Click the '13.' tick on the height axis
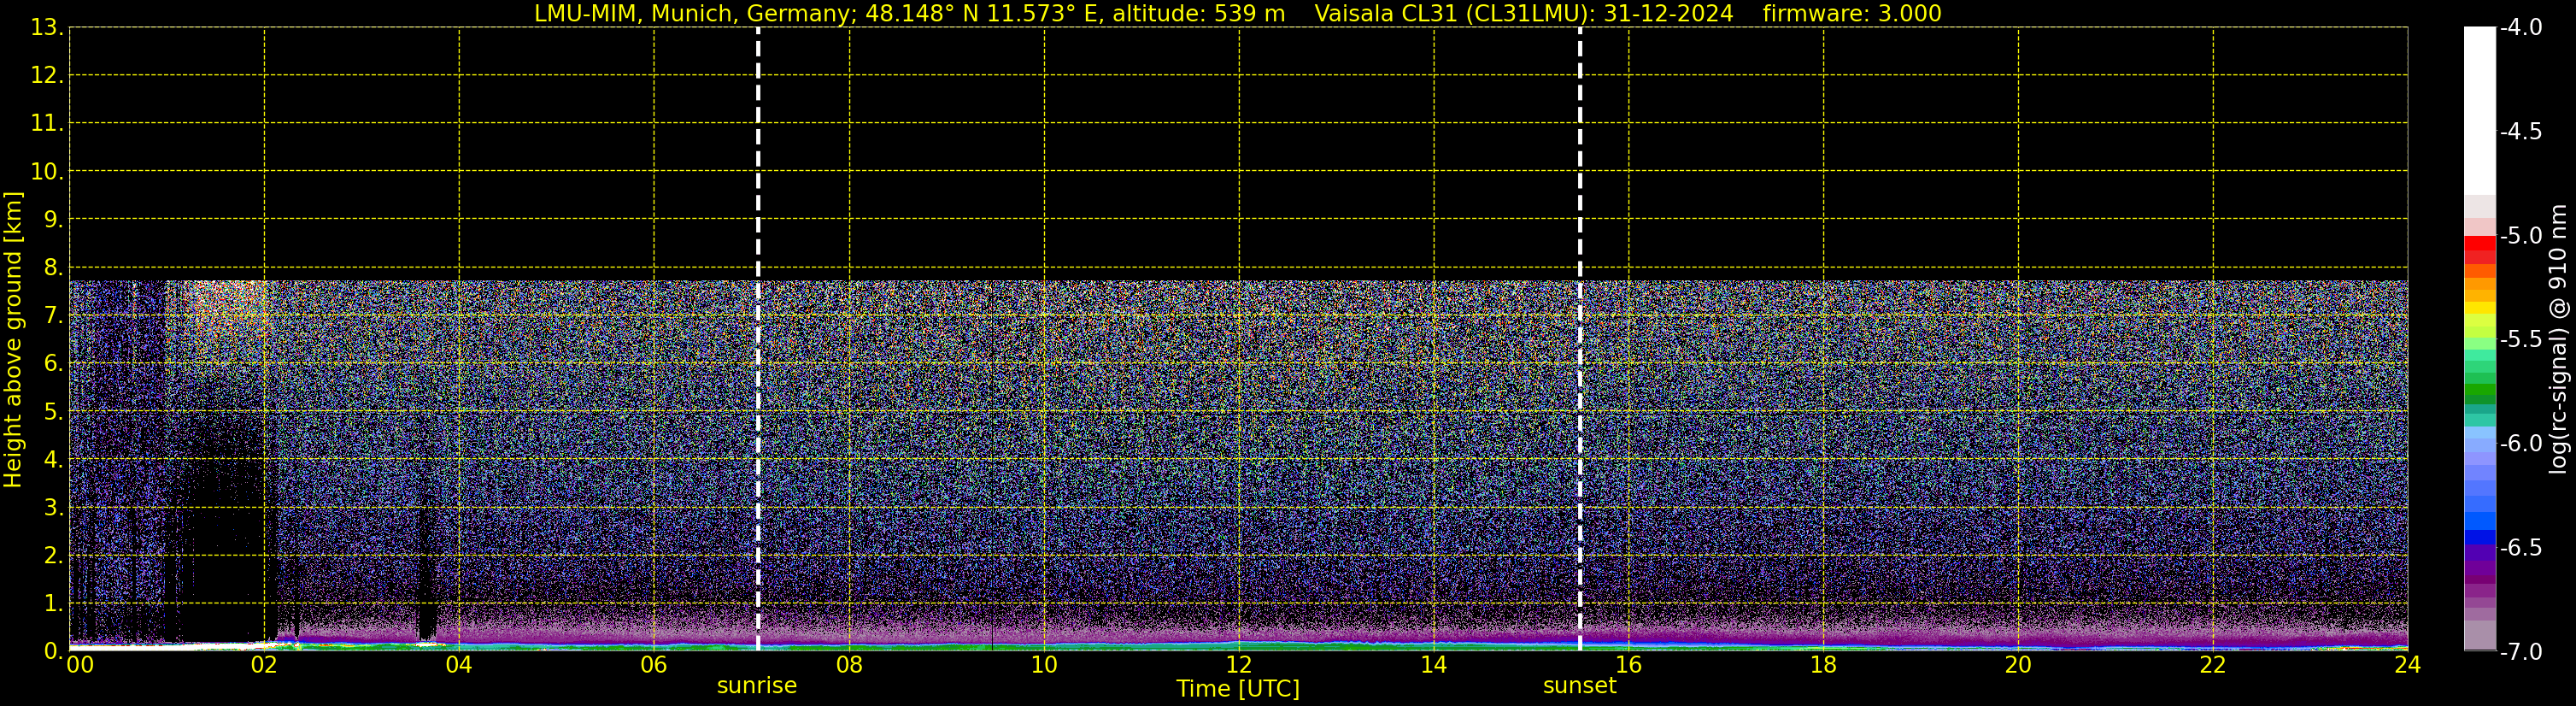The width and height of the screenshot is (2576, 706). [47, 28]
